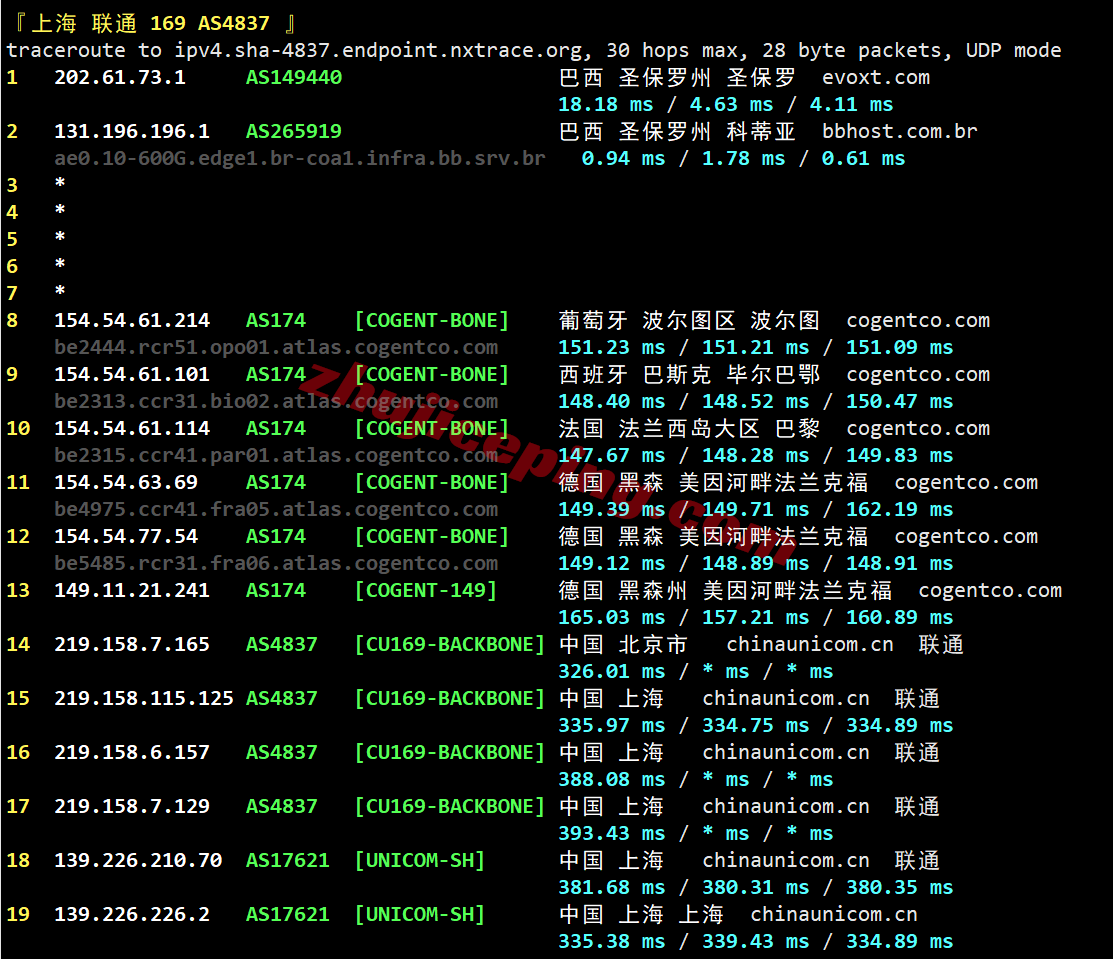Select IP address 154.54.61.214

[x=132, y=320]
